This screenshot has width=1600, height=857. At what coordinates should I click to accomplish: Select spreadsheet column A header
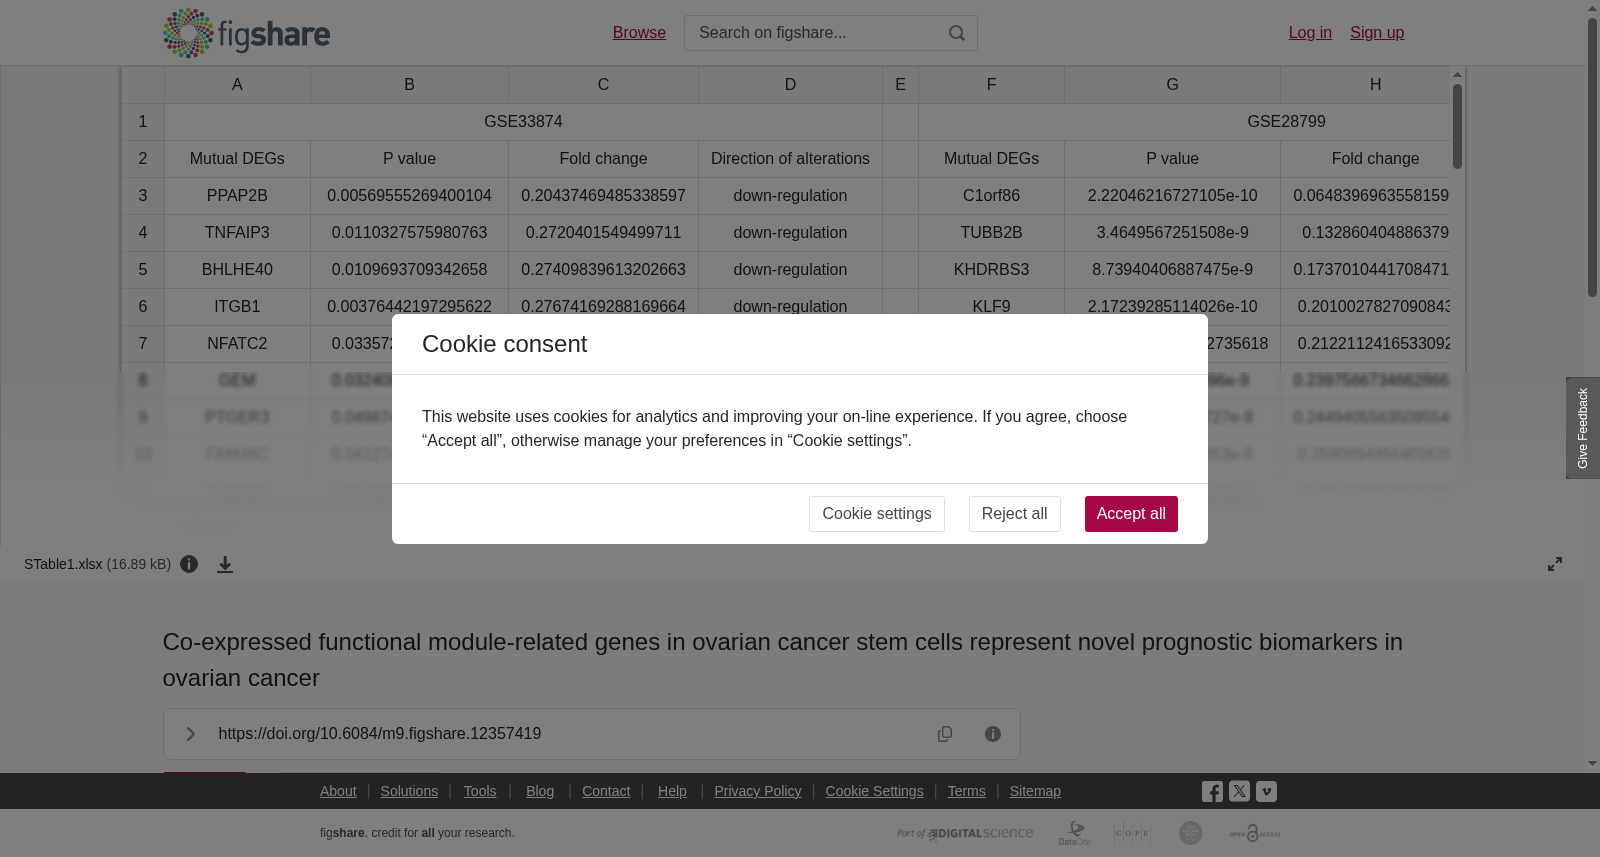[x=237, y=85]
